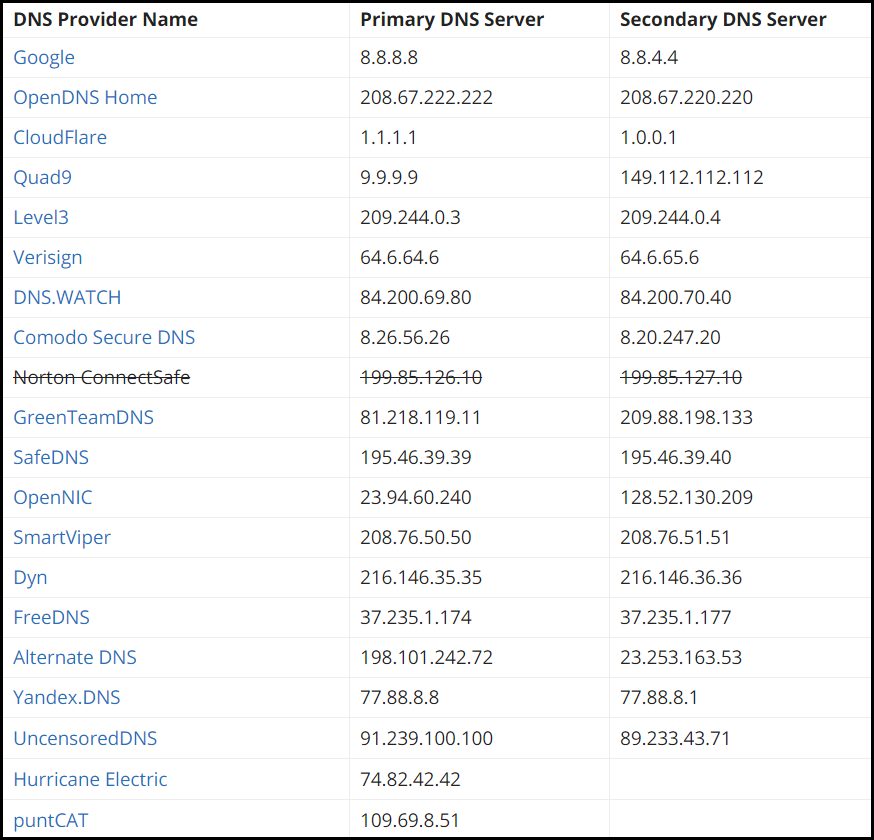Click Quad9 secondary address 149.112.112.112
This screenshot has width=874, height=840.
(692, 178)
